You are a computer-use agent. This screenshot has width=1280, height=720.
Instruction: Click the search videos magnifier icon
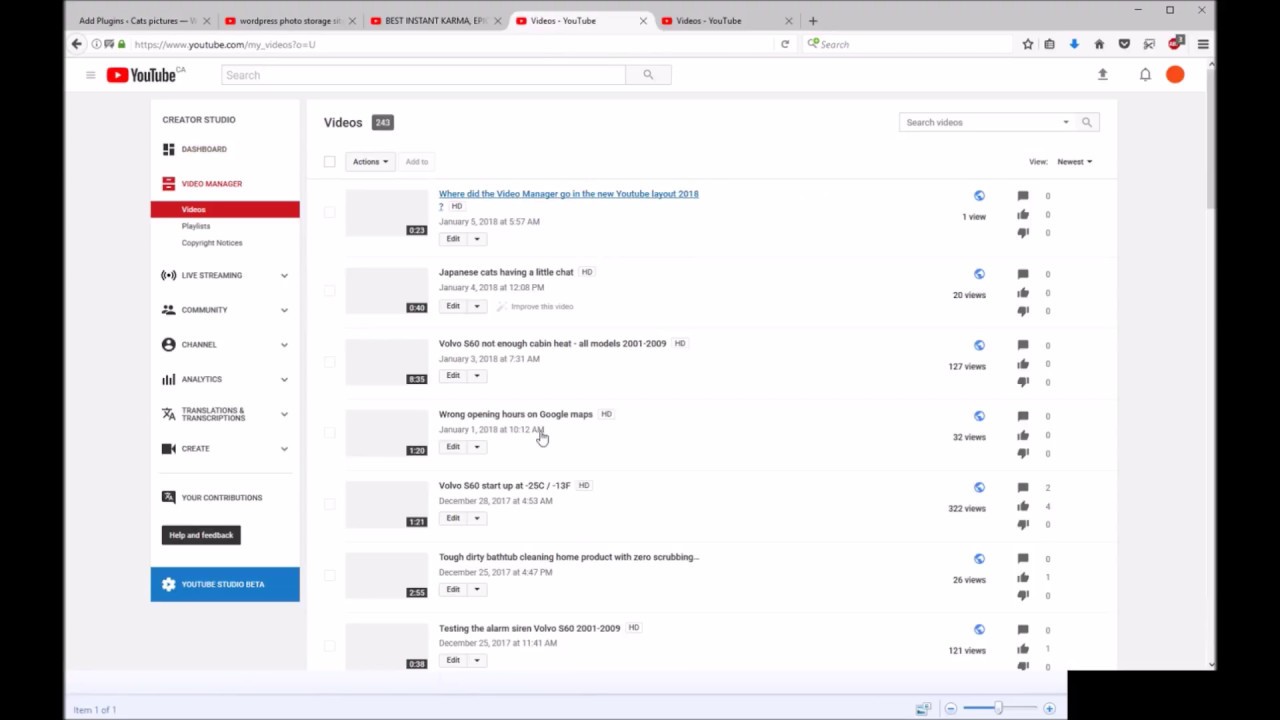[1086, 122]
